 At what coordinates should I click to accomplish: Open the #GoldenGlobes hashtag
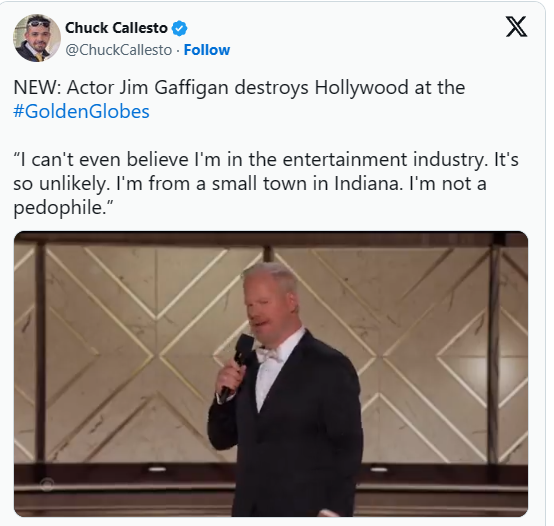click(81, 111)
